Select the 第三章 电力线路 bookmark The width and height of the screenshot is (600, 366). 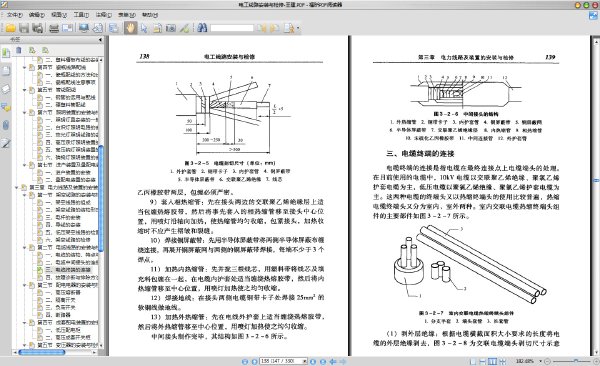click(x=64, y=188)
